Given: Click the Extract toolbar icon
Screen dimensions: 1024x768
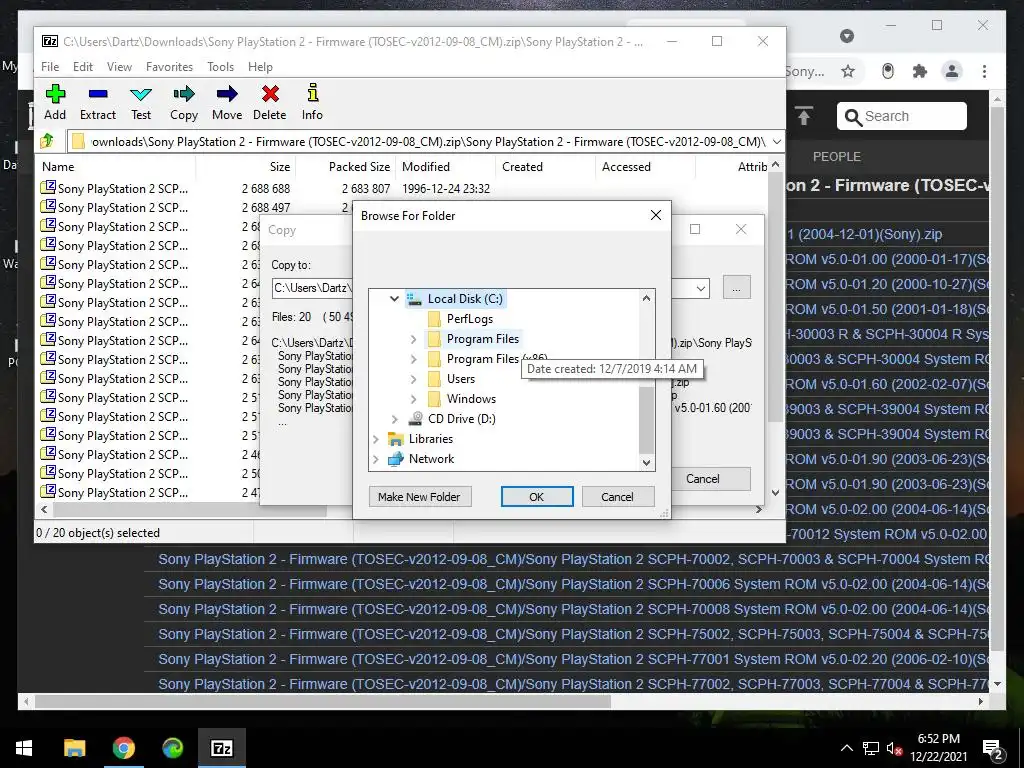Looking at the screenshot, I should click(98, 103).
